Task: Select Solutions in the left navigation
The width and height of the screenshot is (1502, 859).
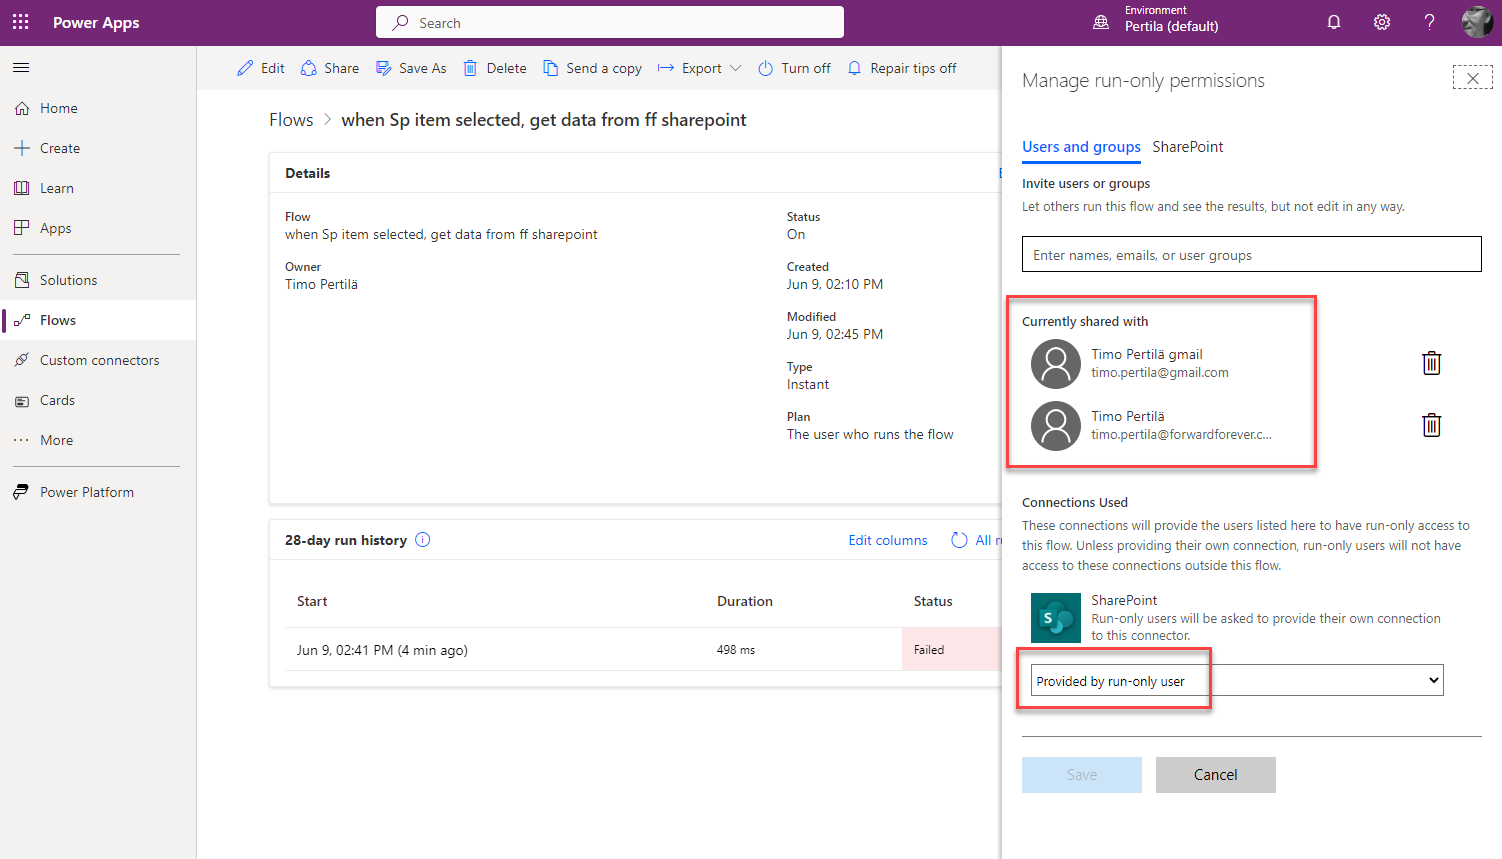Action: tap(68, 280)
